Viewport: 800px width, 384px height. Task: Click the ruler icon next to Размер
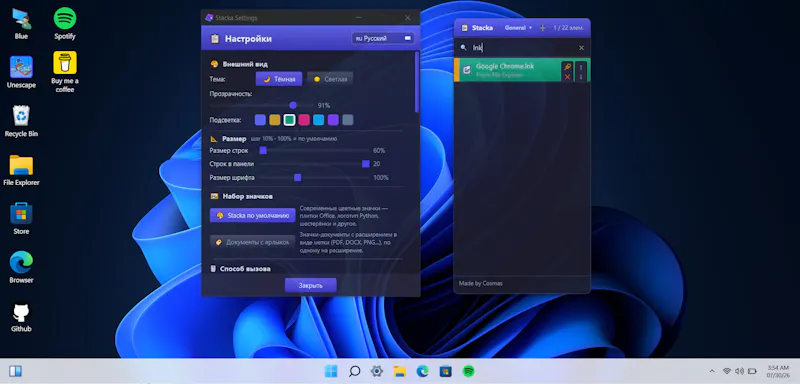coord(214,139)
